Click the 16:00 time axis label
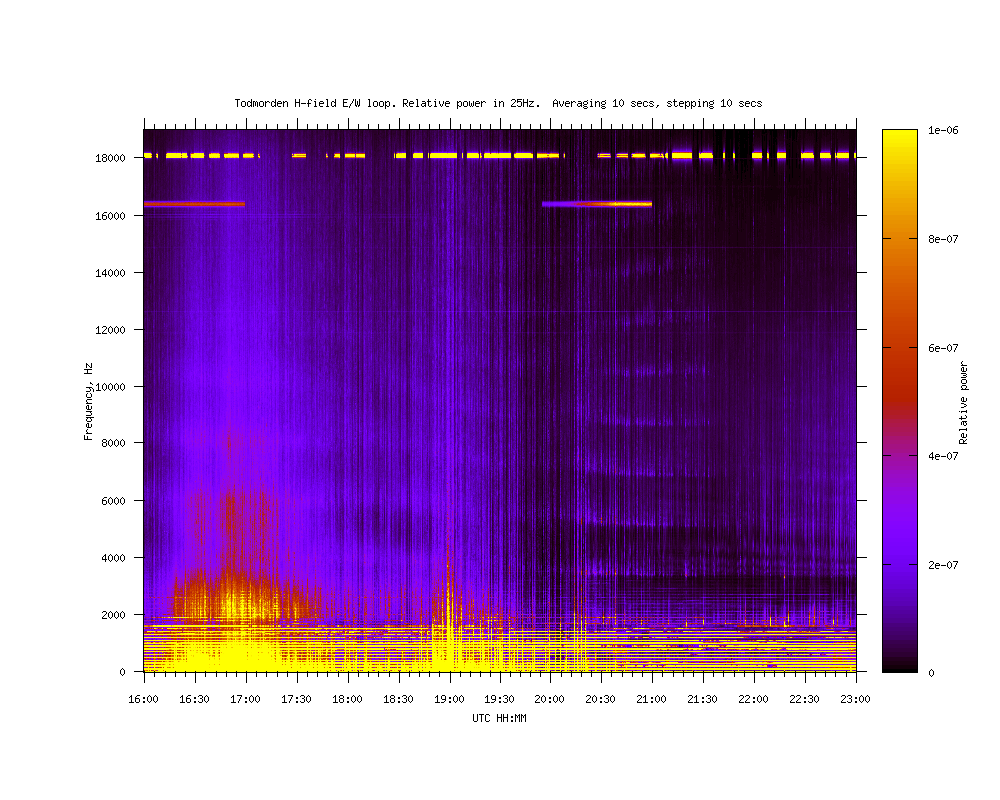The image size is (1000, 800). coord(143,700)
